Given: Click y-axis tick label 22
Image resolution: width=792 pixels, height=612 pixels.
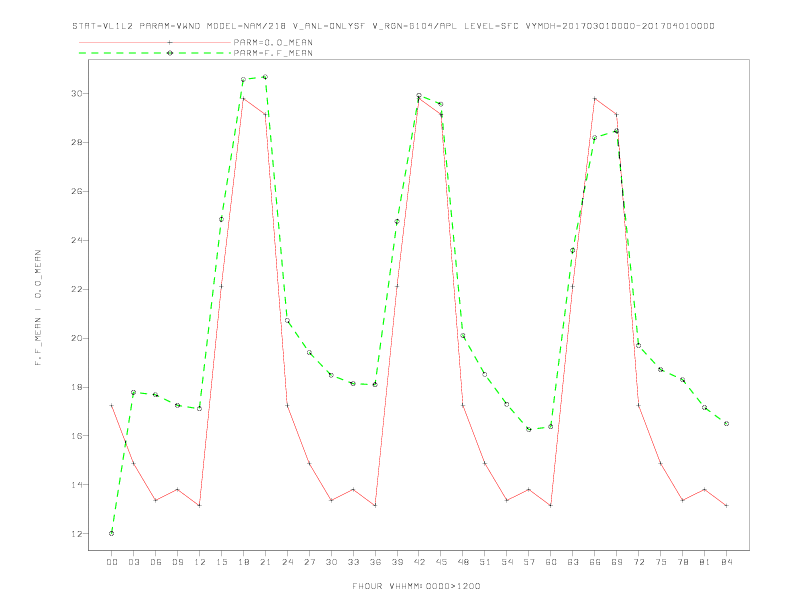Looking at the screenshot, I should pyautogui.click(x=76, y=289).
